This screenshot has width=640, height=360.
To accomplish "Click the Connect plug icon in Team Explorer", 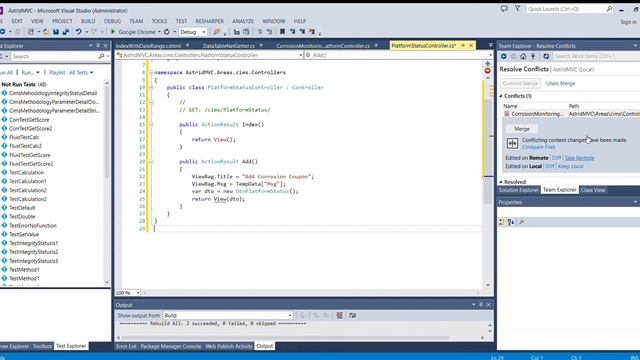I will [533, 56].
